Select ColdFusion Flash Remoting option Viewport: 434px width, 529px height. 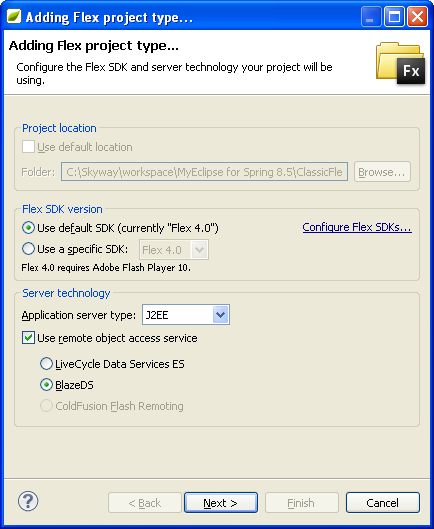coord(46,406)
